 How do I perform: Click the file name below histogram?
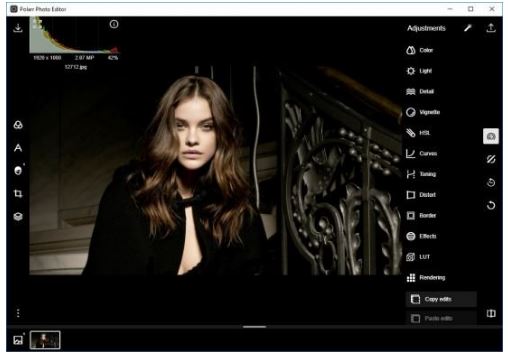76,67
